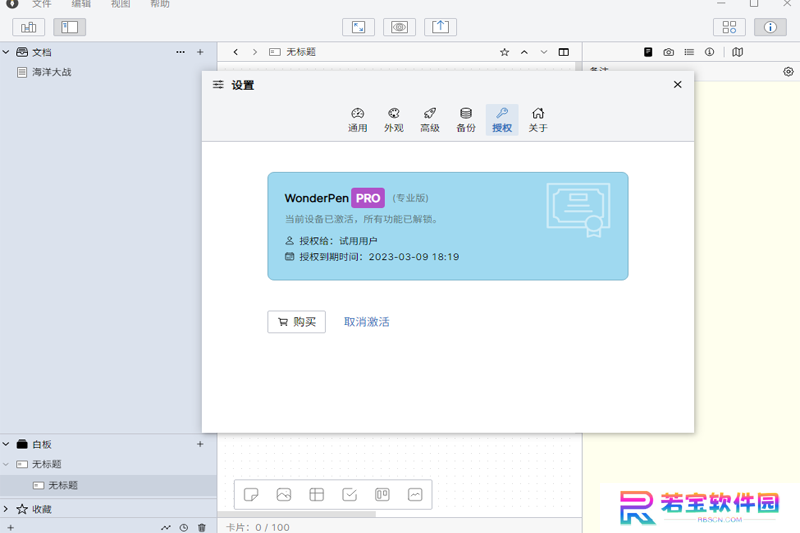Collapse the 文档 section chevron
Viewport: 800px width, 533px height.
[6, 52]
